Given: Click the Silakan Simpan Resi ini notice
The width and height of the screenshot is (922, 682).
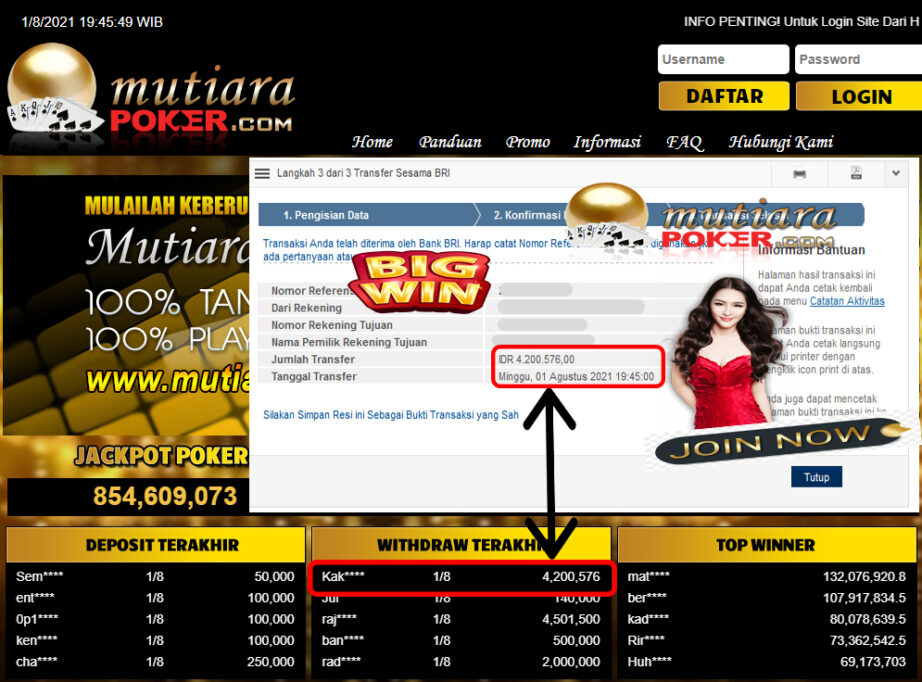Looking at the screenshot, I should [390, 415].
